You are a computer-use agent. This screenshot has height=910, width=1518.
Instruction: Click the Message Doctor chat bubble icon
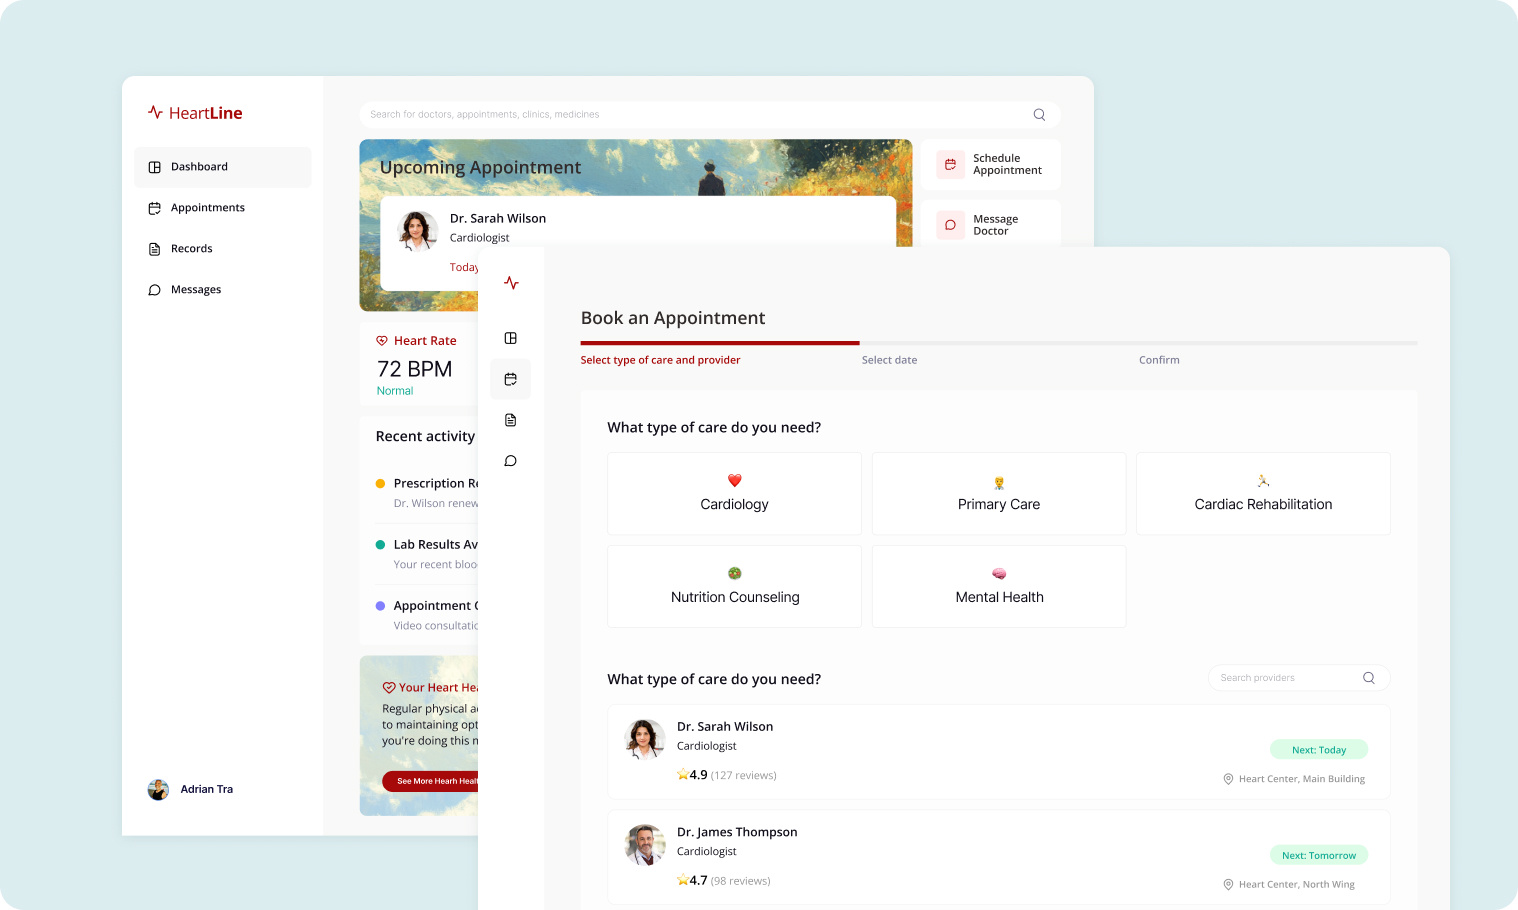949,225
